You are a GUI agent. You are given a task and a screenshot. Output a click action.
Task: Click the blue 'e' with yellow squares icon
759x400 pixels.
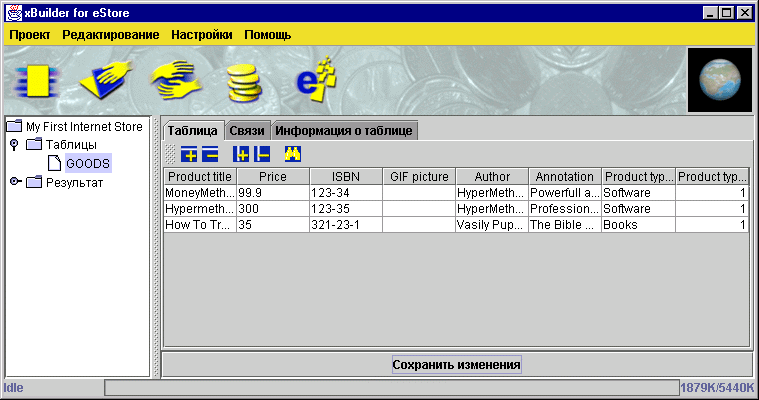click(x=316, y=78)
